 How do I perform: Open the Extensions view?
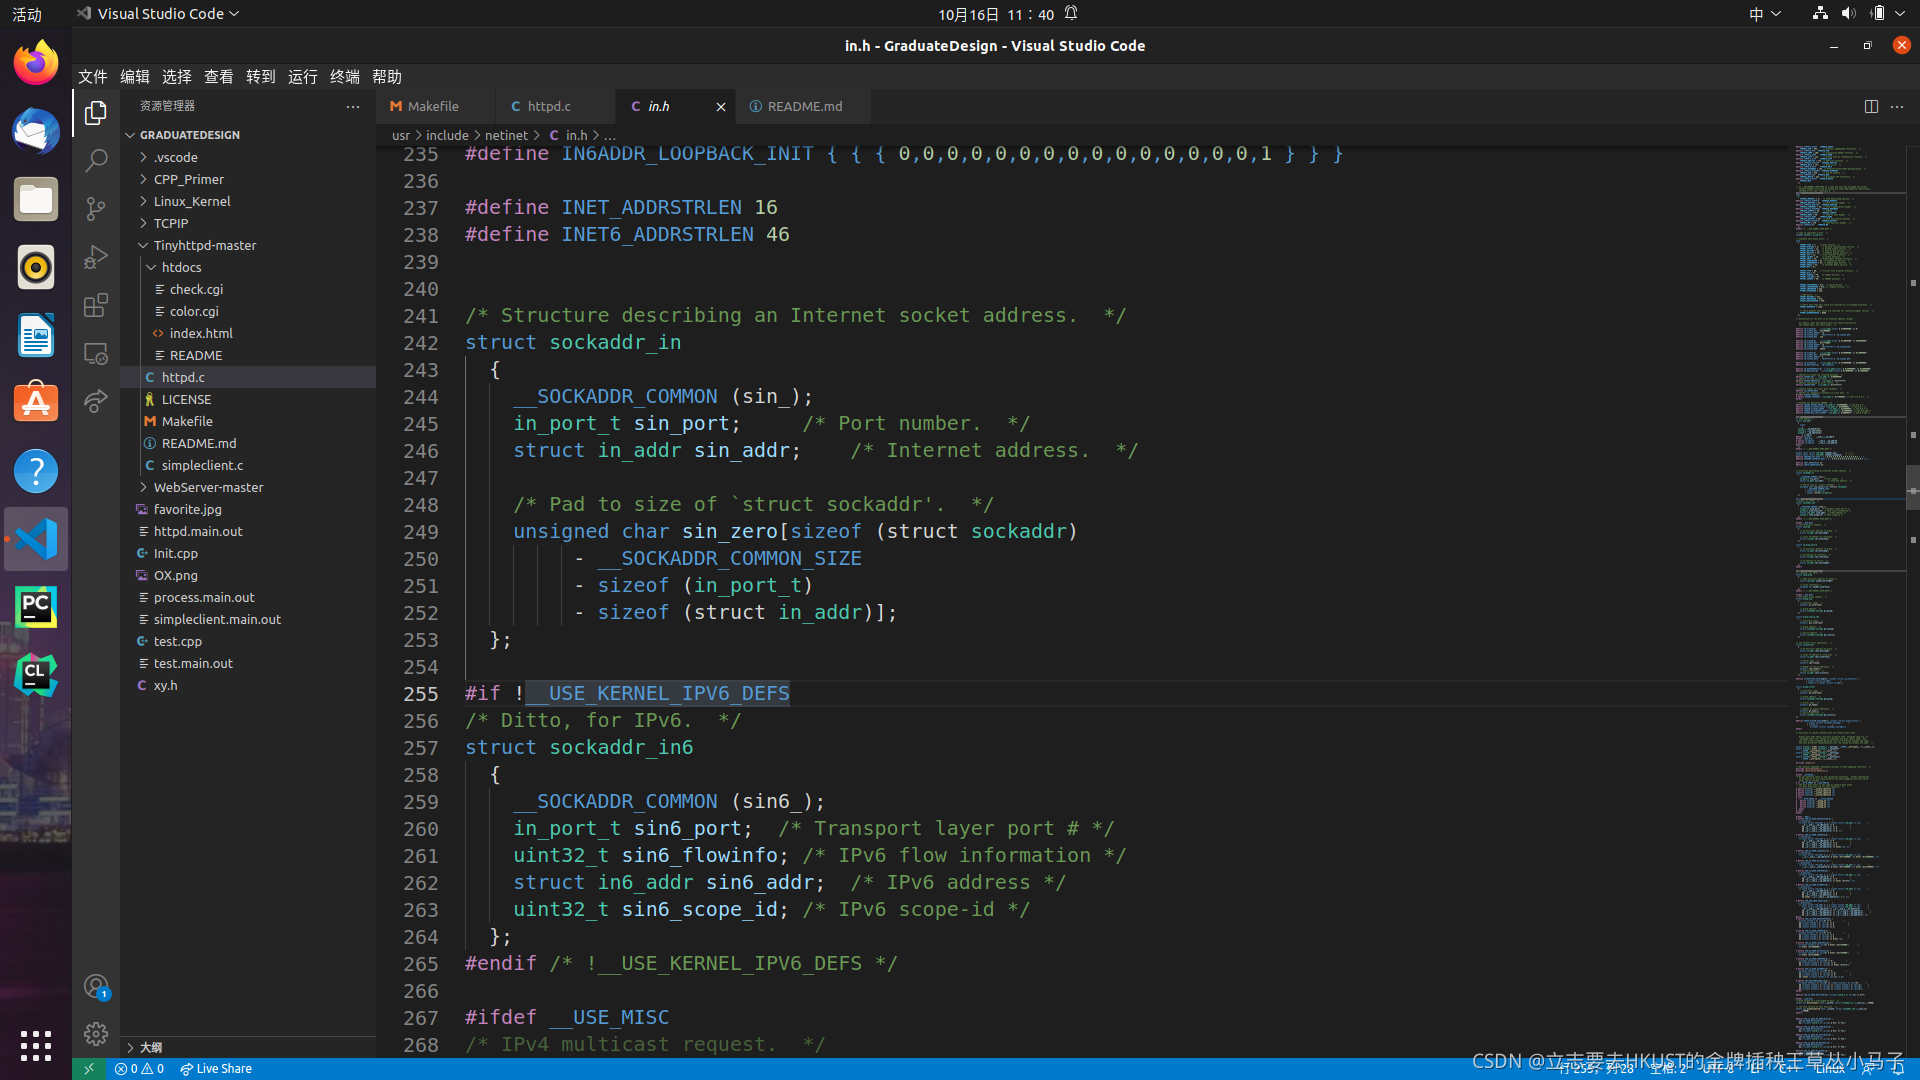[x=96, y=305]
